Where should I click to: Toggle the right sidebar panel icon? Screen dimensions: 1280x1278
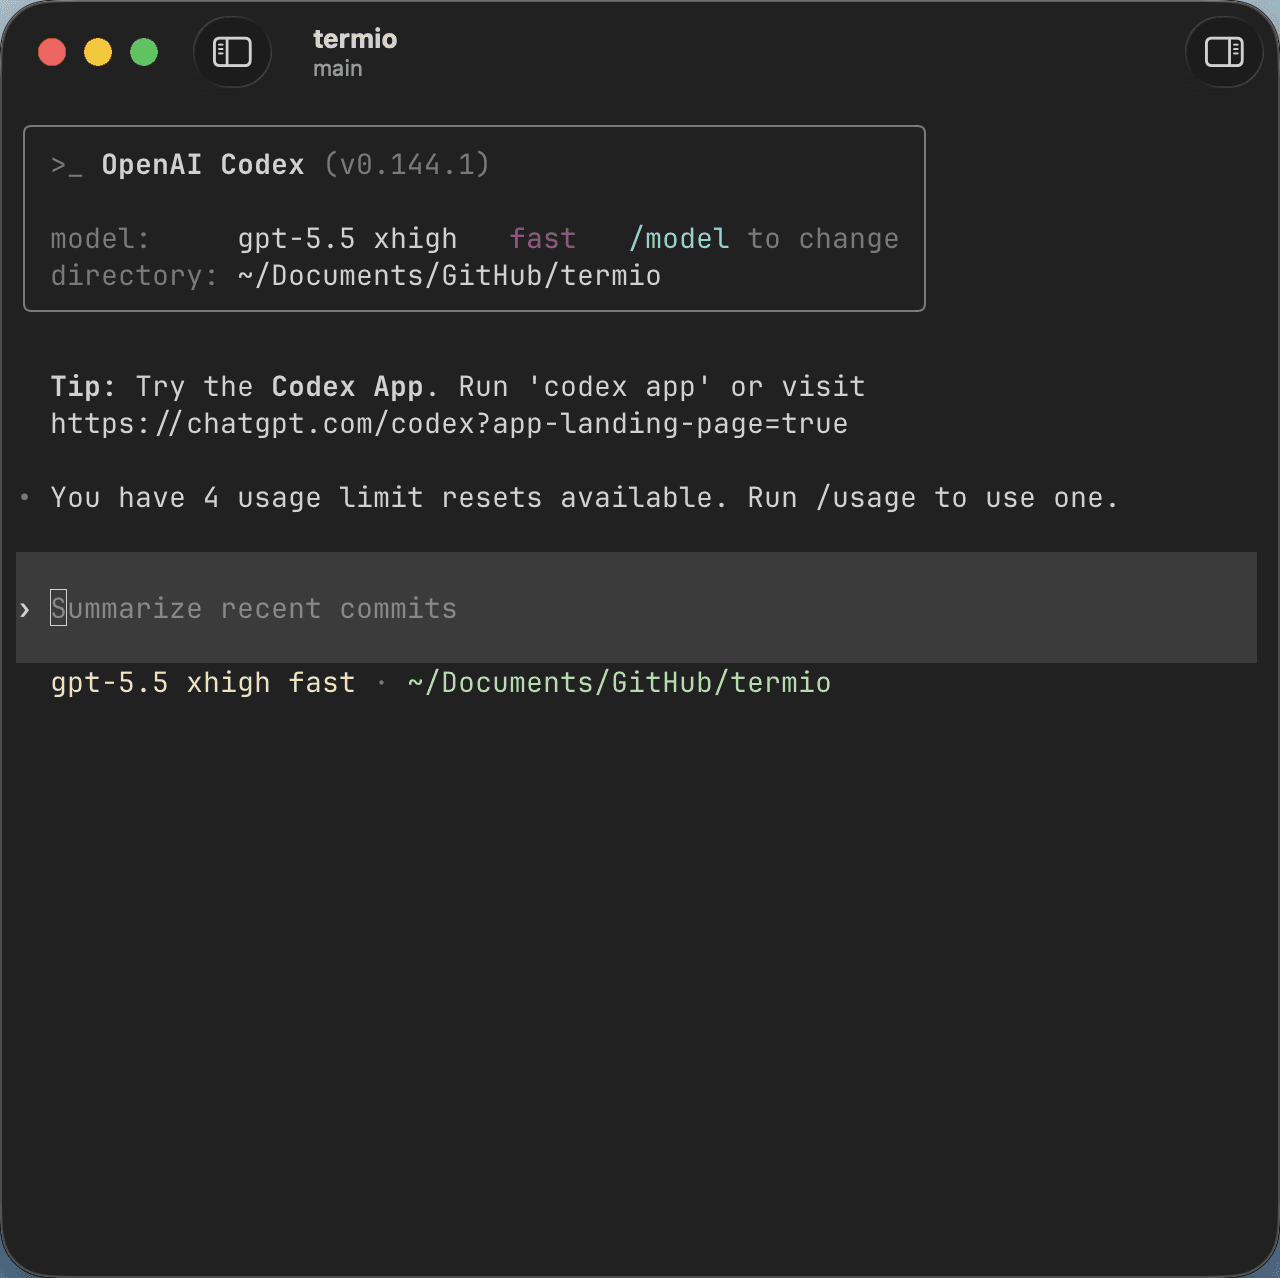click(1224, 51)
